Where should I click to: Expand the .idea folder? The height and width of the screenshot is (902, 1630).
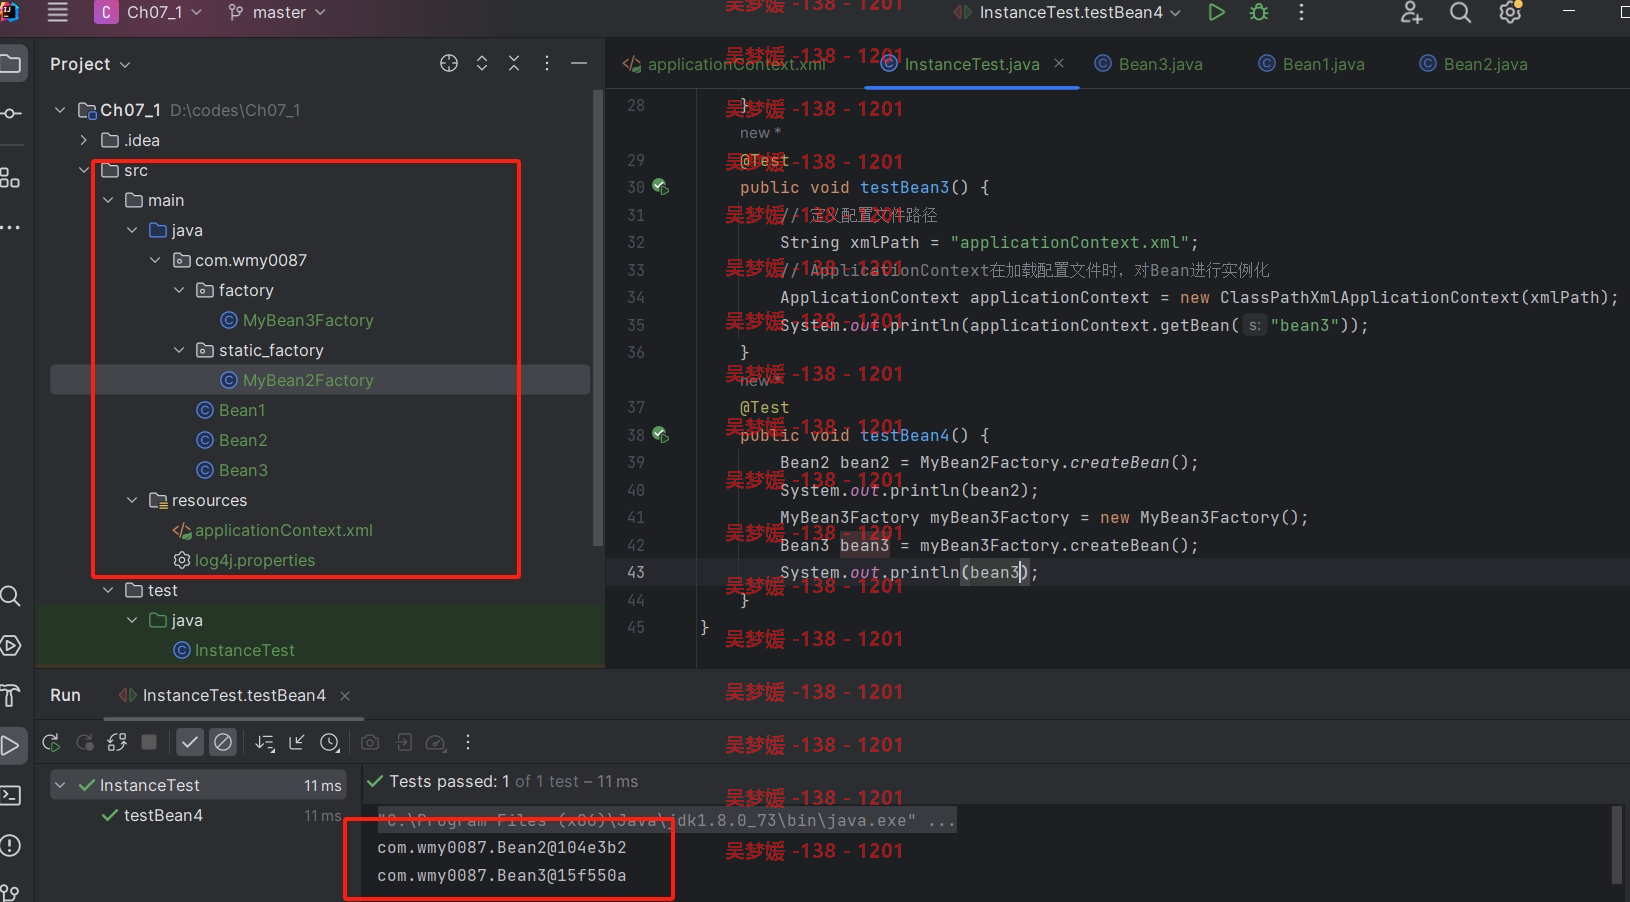(84, 140)
